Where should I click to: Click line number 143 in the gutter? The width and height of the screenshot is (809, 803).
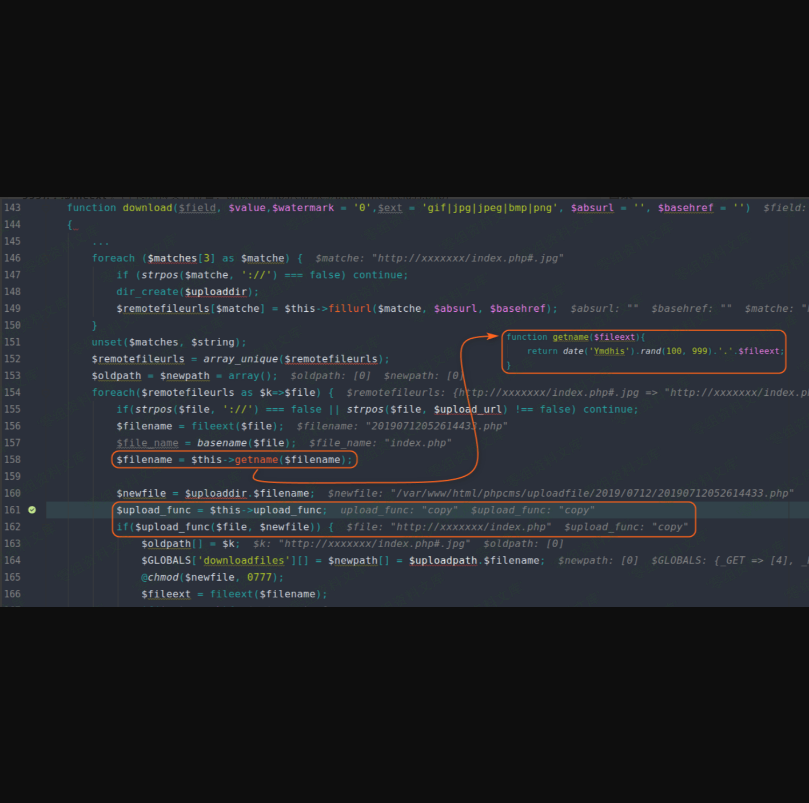coord(12,208)
